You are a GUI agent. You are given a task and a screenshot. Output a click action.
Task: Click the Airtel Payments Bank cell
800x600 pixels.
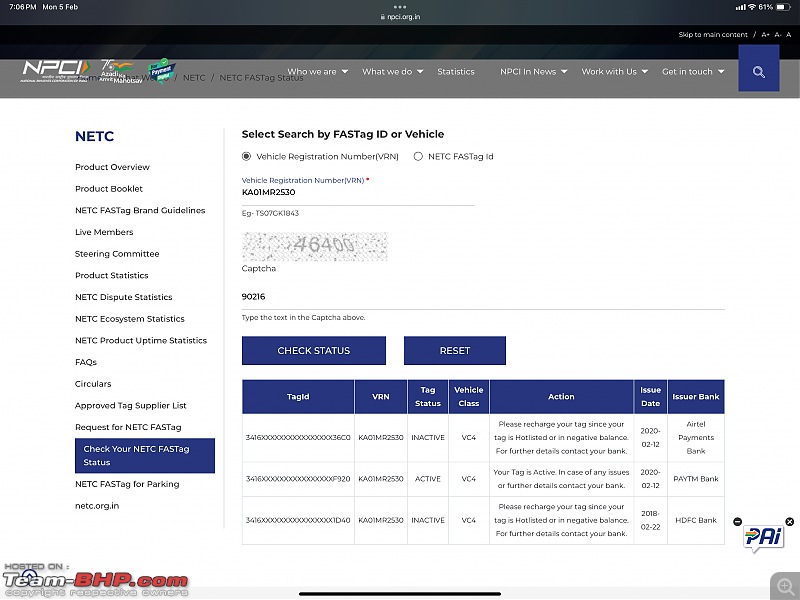[696, 438]
